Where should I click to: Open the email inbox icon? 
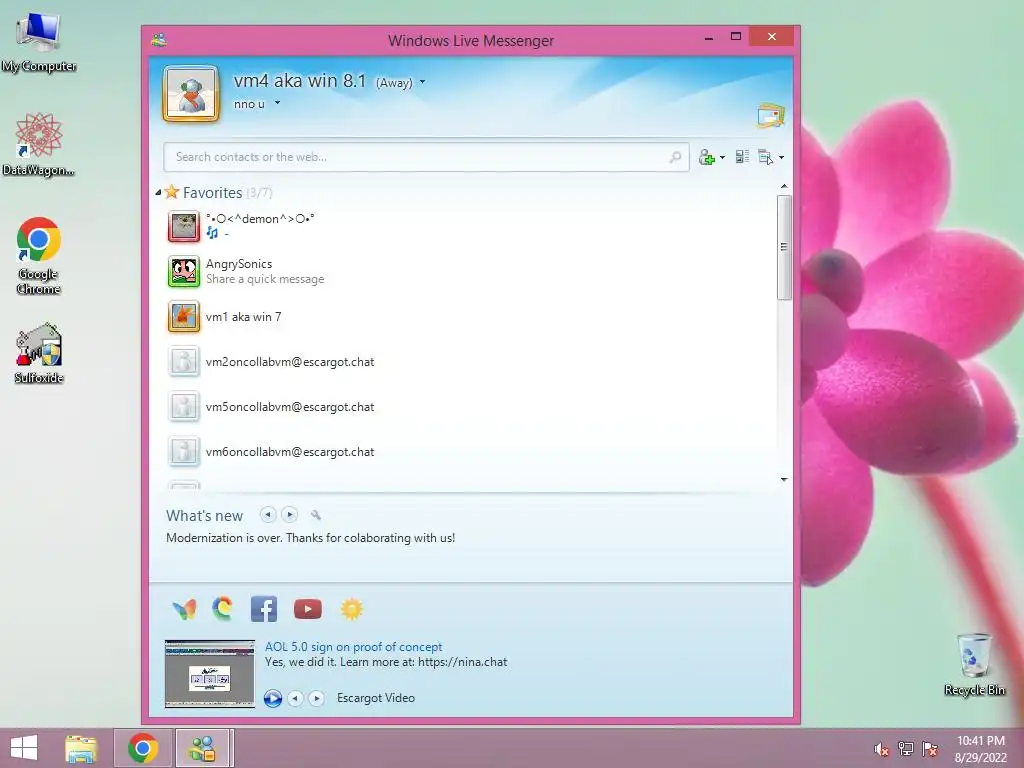pos(771,116)
